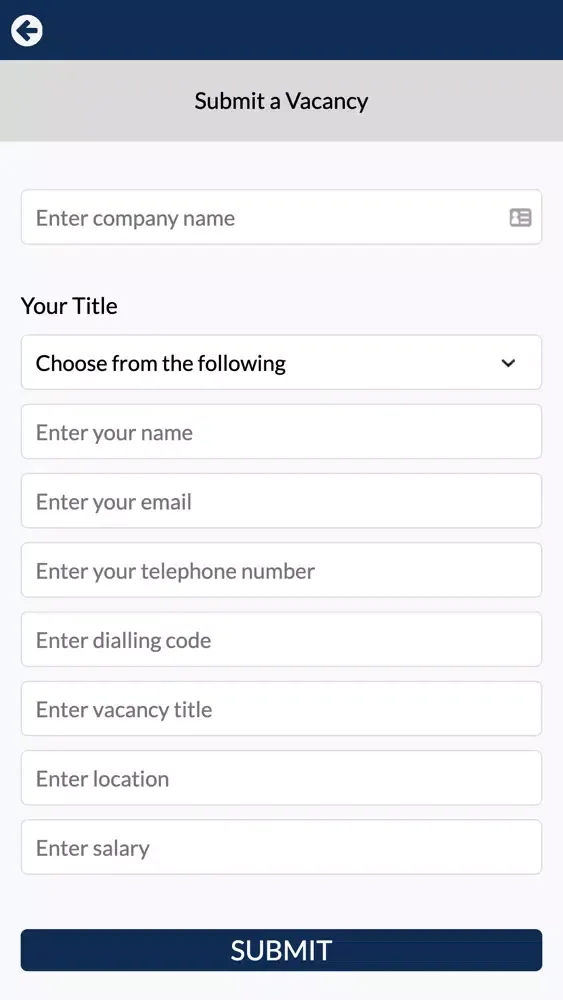Click the vacancy title input
The width and height of the screenshot is (563, 1000).
(x=281, y=709)
